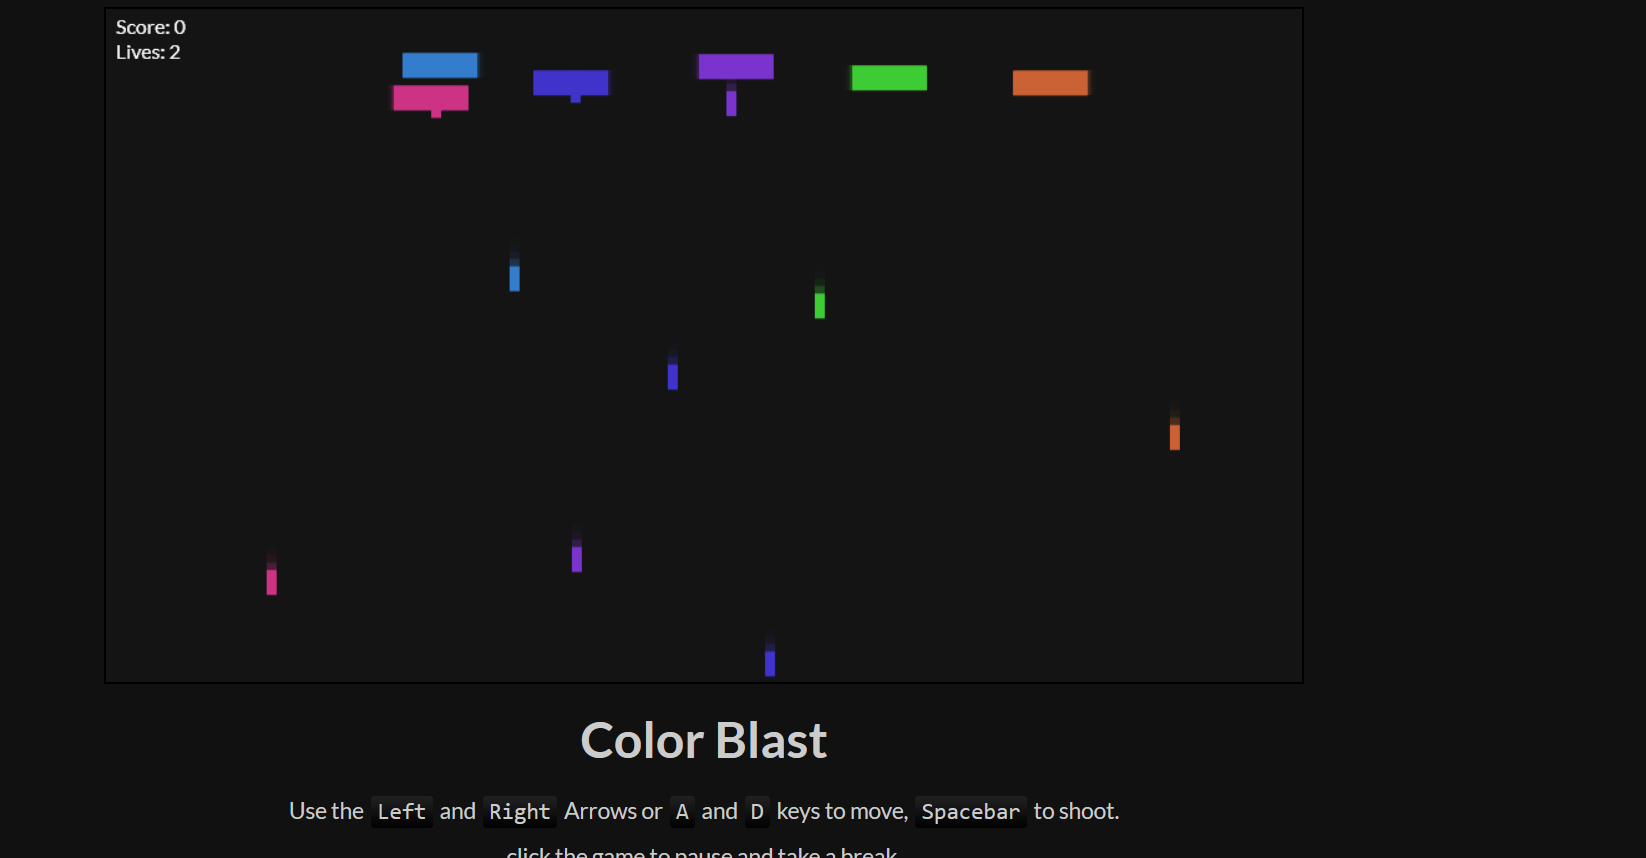
Task: Click the Left key label
Action: [402, 812]
